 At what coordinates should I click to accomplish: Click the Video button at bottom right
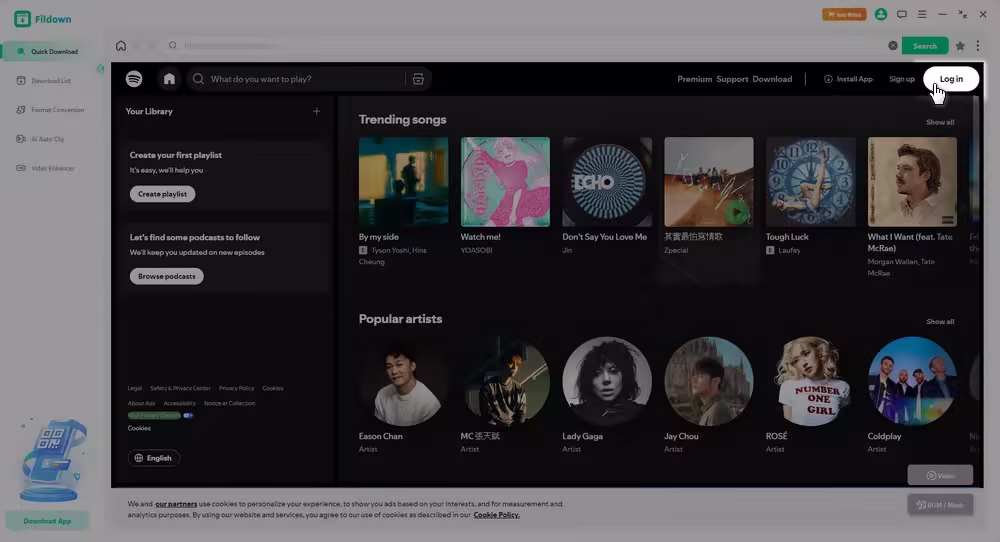point(940,476)
